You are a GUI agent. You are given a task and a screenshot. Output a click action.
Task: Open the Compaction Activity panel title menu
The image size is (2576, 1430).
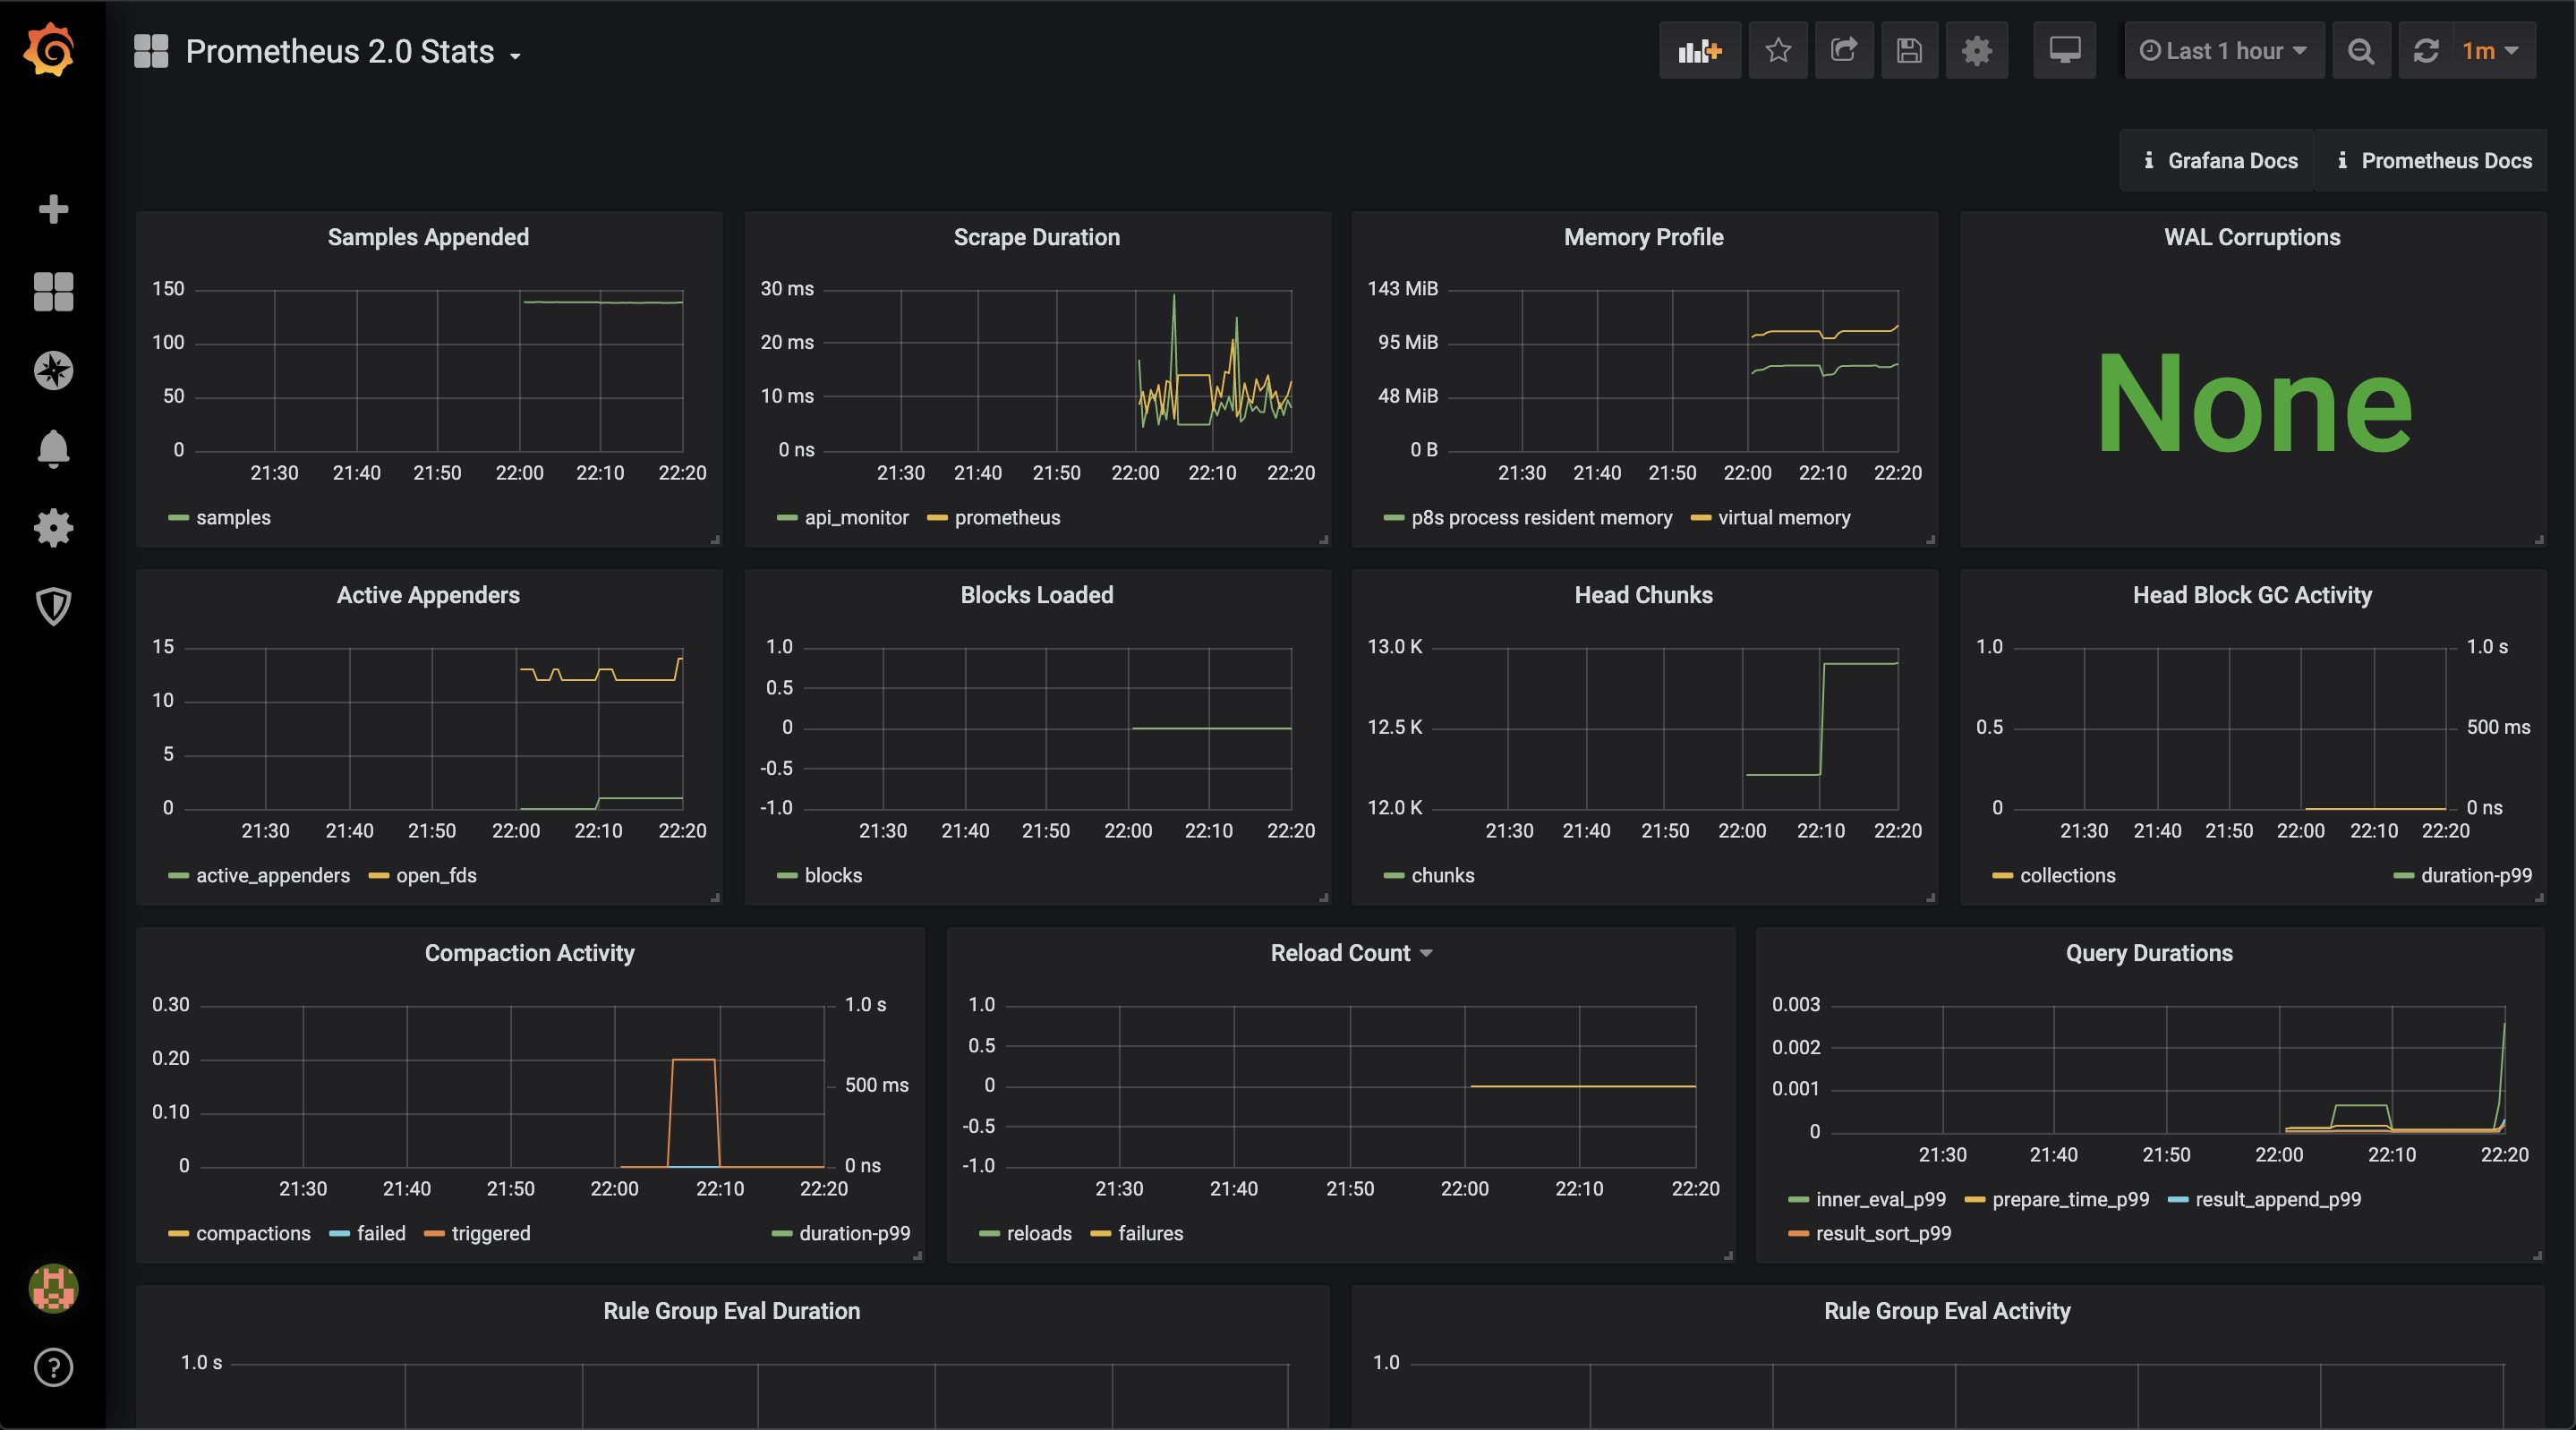click(530, 953)
